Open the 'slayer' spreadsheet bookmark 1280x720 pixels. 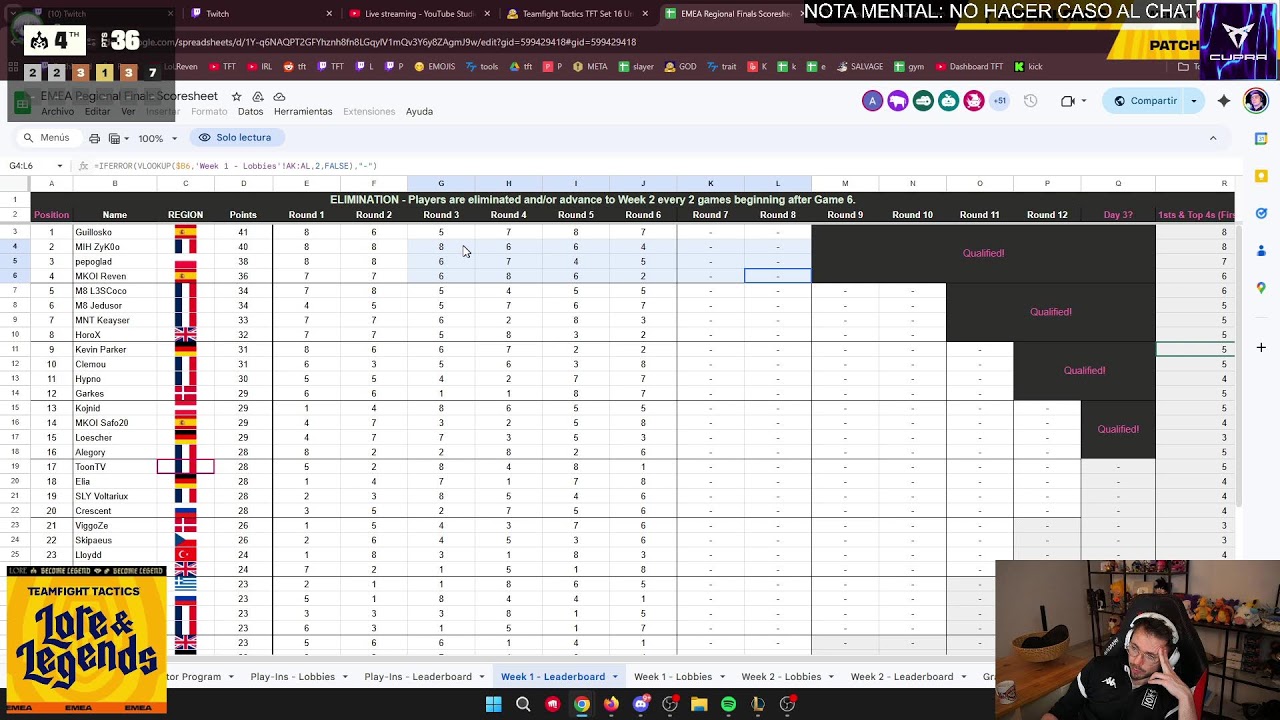click(636, 67)
